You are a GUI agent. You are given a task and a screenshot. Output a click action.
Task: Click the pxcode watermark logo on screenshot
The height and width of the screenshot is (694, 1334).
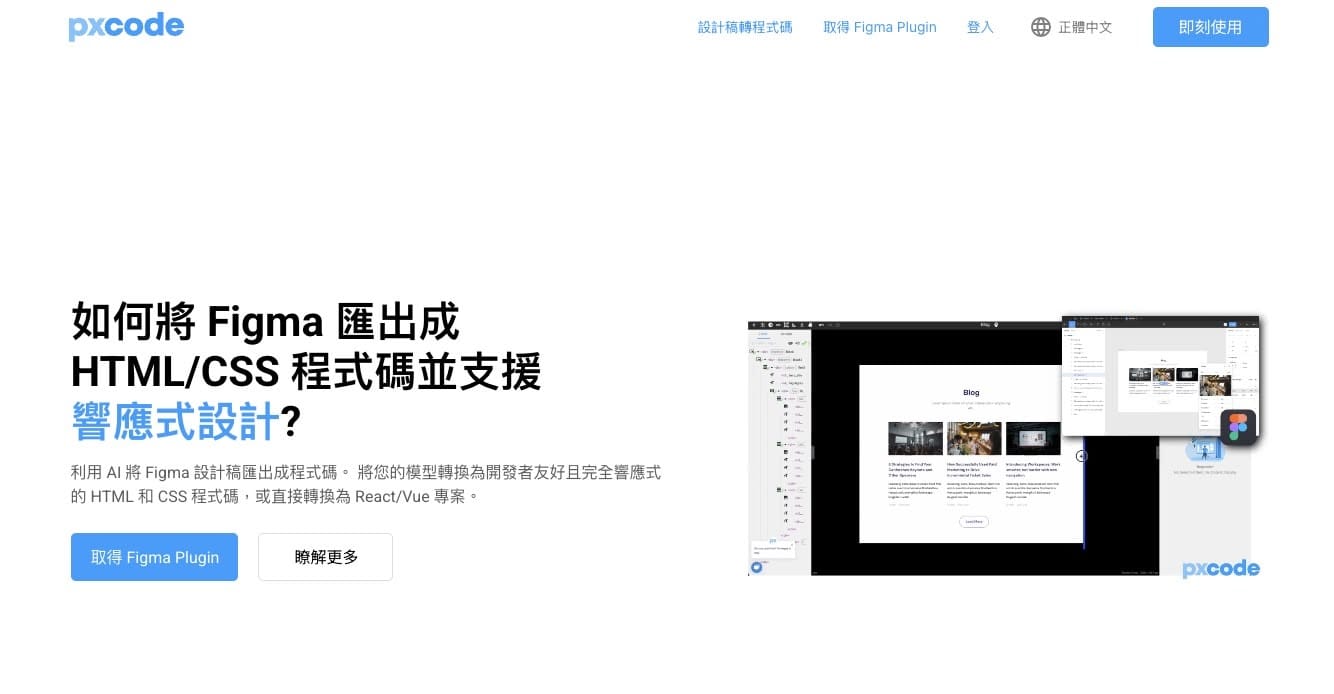pyautogui.click(x=1220, y=568)
